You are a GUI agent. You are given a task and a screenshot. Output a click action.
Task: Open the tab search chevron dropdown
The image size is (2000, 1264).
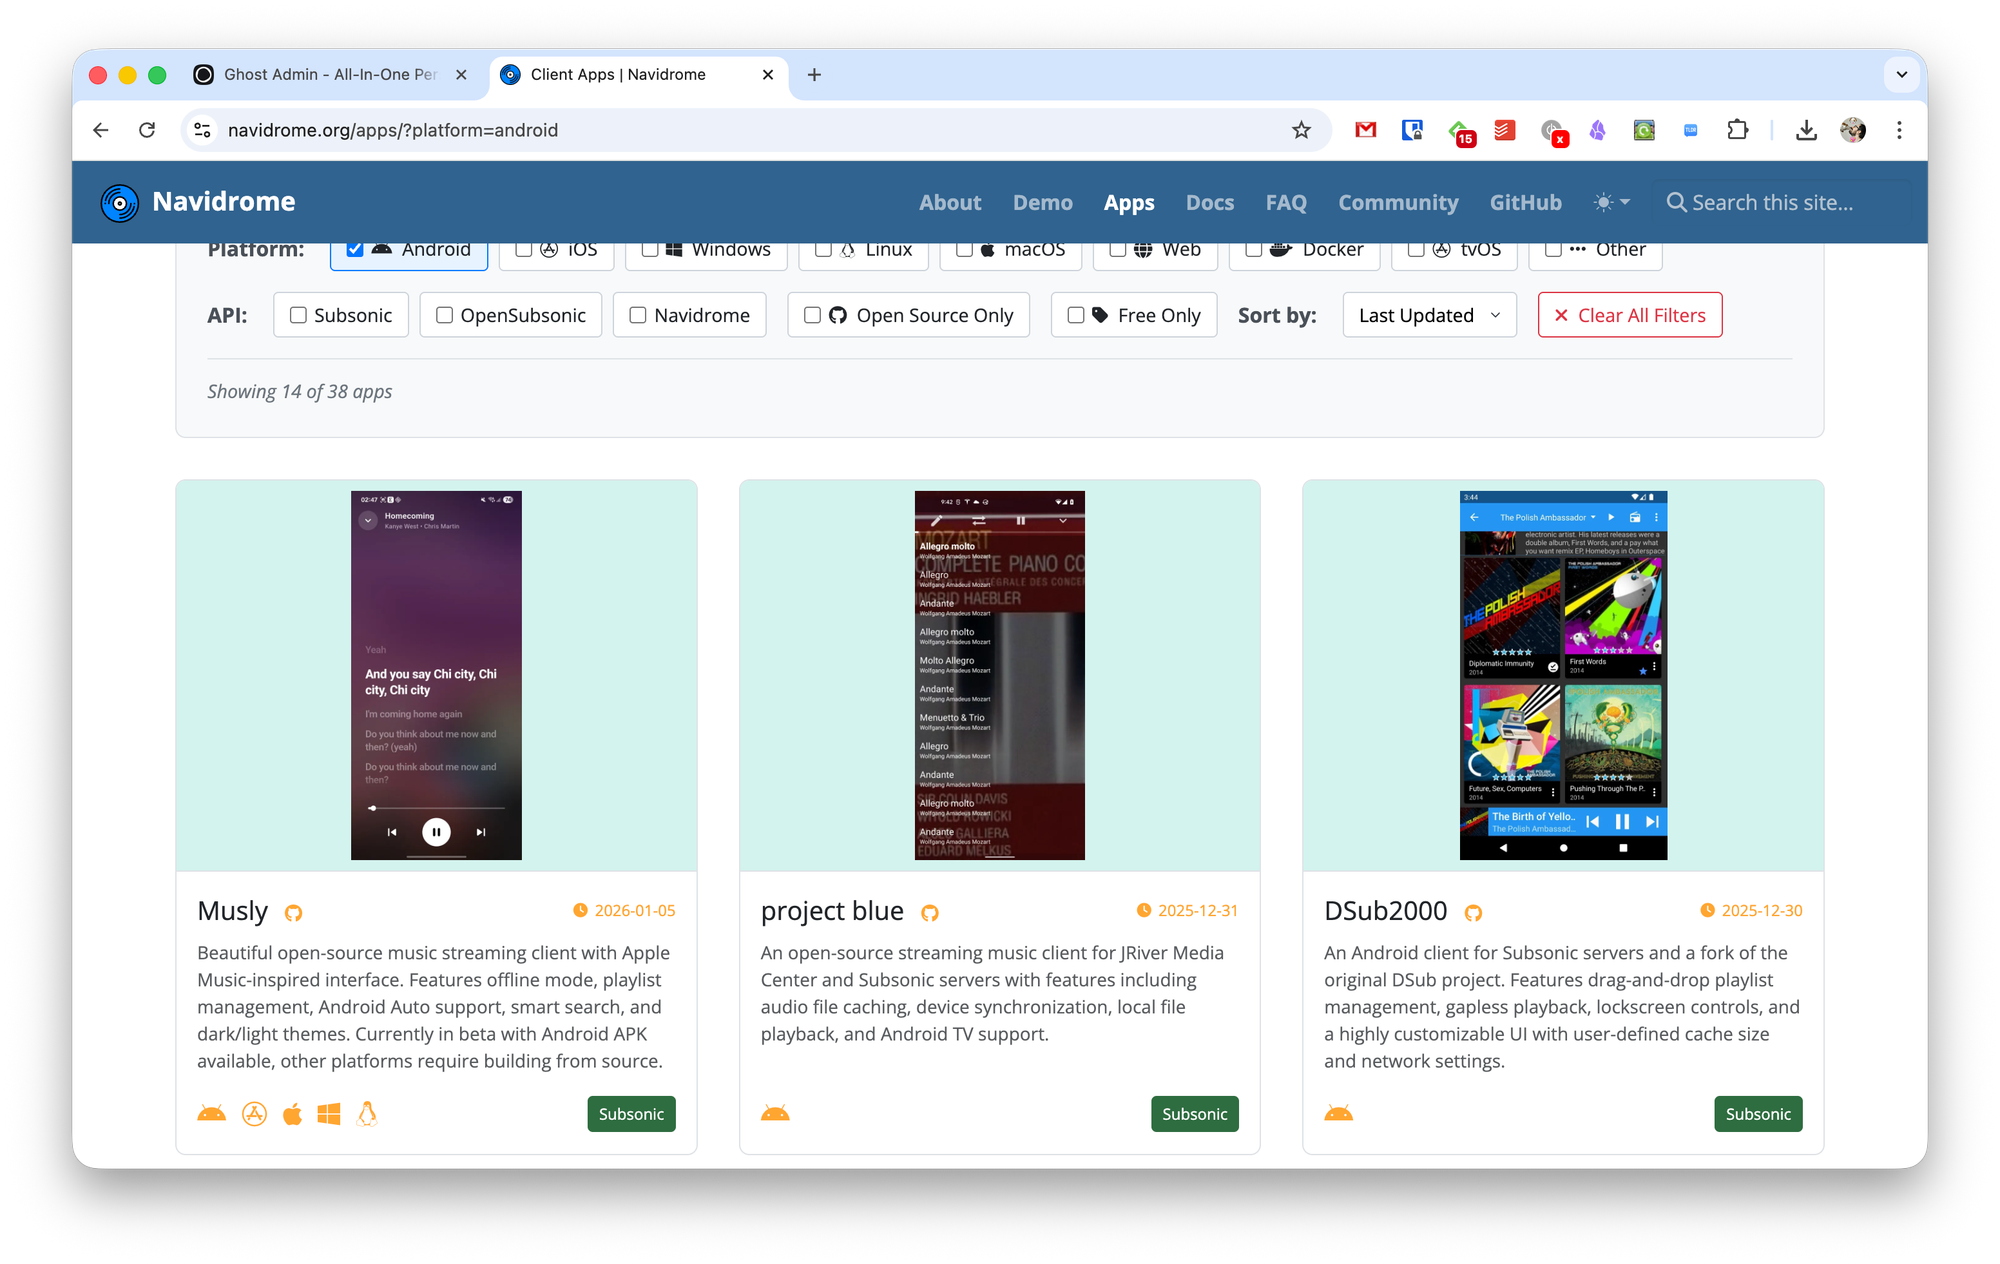point(1901,75)
